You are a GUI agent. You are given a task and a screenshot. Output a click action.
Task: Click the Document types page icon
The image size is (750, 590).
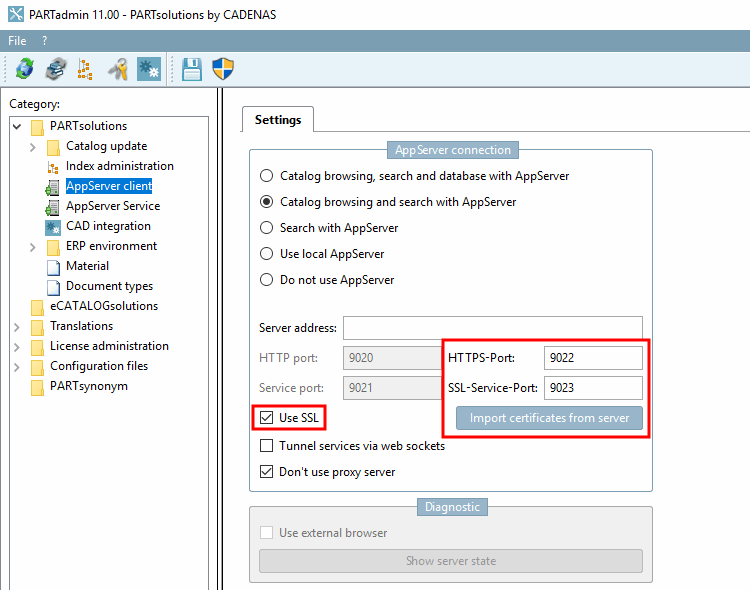point(53,287)
